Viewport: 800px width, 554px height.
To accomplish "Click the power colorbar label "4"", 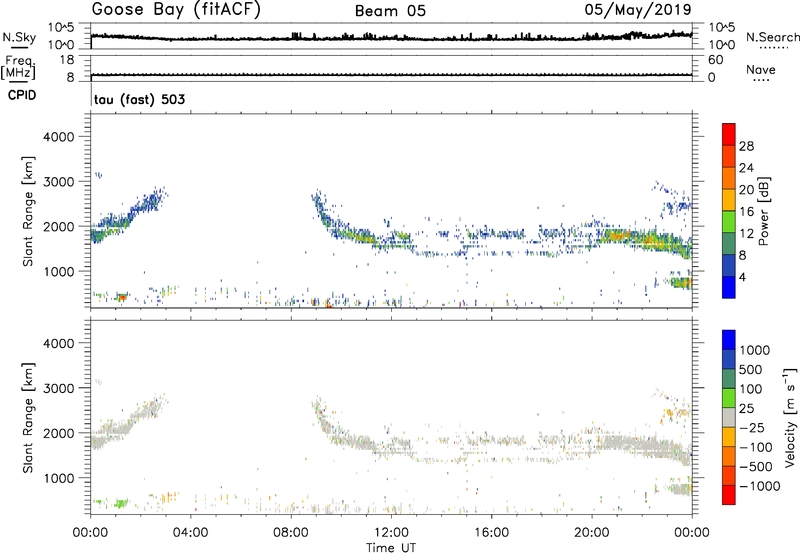I will pos(742,277).
